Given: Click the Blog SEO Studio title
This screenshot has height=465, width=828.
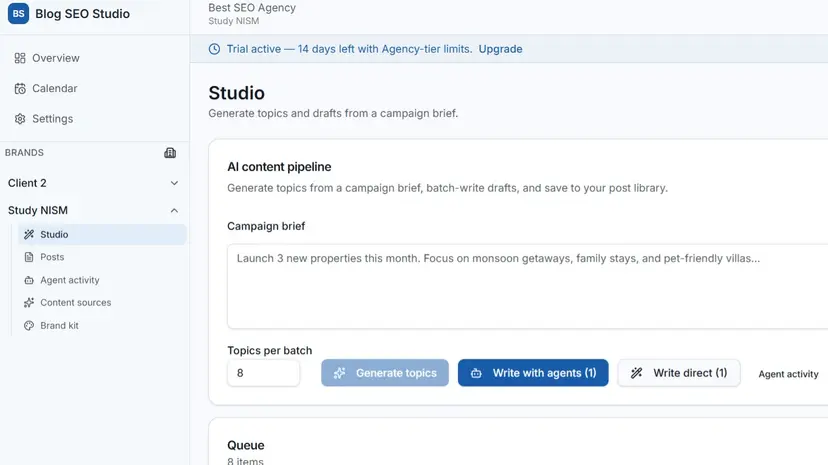Looking at the screenshot, I should [82, 14].
